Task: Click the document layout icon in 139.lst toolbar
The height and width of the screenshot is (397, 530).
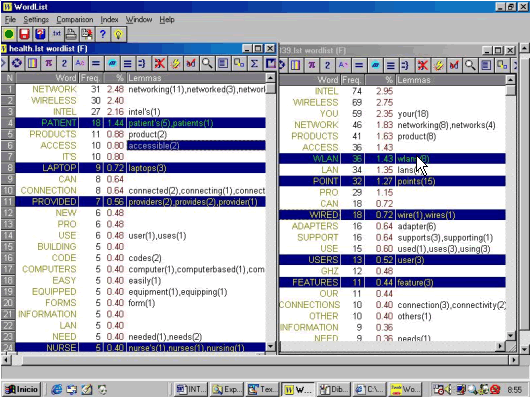Action: click(x=486, y=65)
